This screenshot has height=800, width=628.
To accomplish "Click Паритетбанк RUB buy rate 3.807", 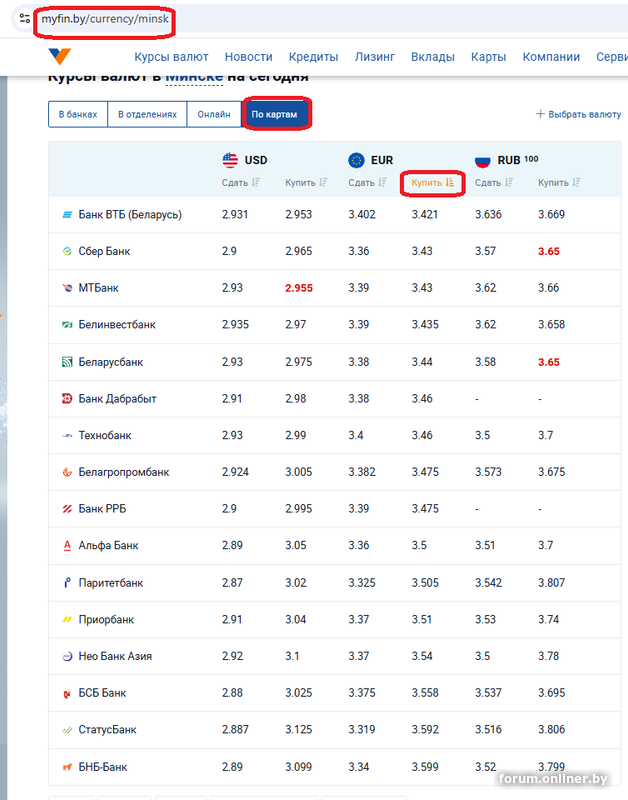I will (551, 583).
